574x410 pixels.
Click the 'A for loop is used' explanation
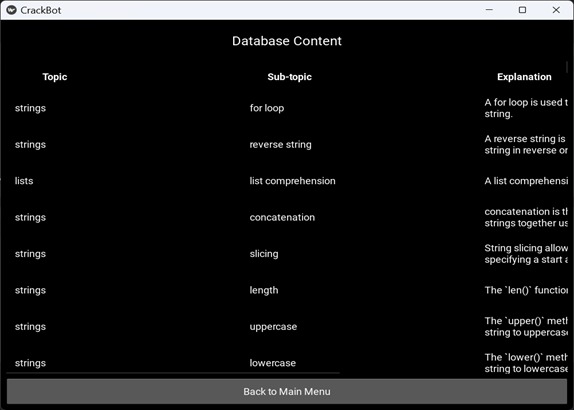click(526, 108)
